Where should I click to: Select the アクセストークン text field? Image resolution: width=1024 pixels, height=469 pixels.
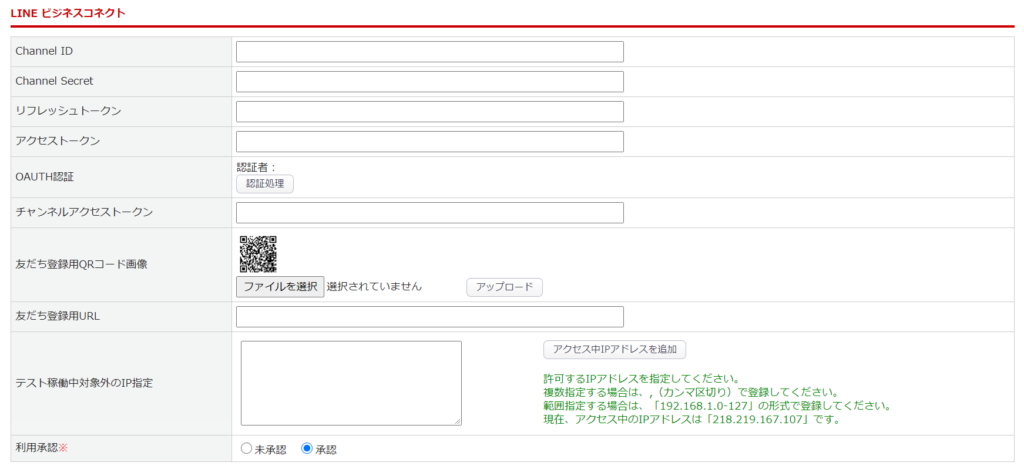(430, 142)
